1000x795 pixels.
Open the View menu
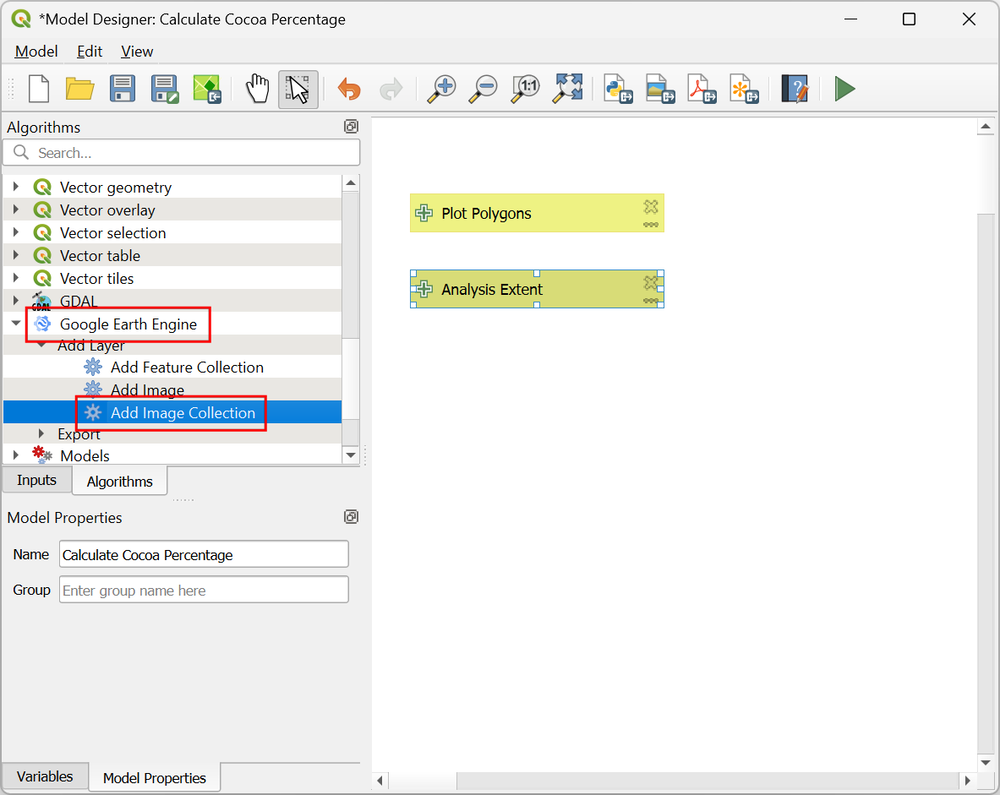[137, 52]
